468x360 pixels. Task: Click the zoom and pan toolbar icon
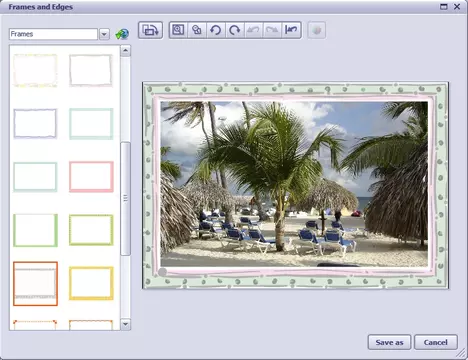click(x=197, y=30)
